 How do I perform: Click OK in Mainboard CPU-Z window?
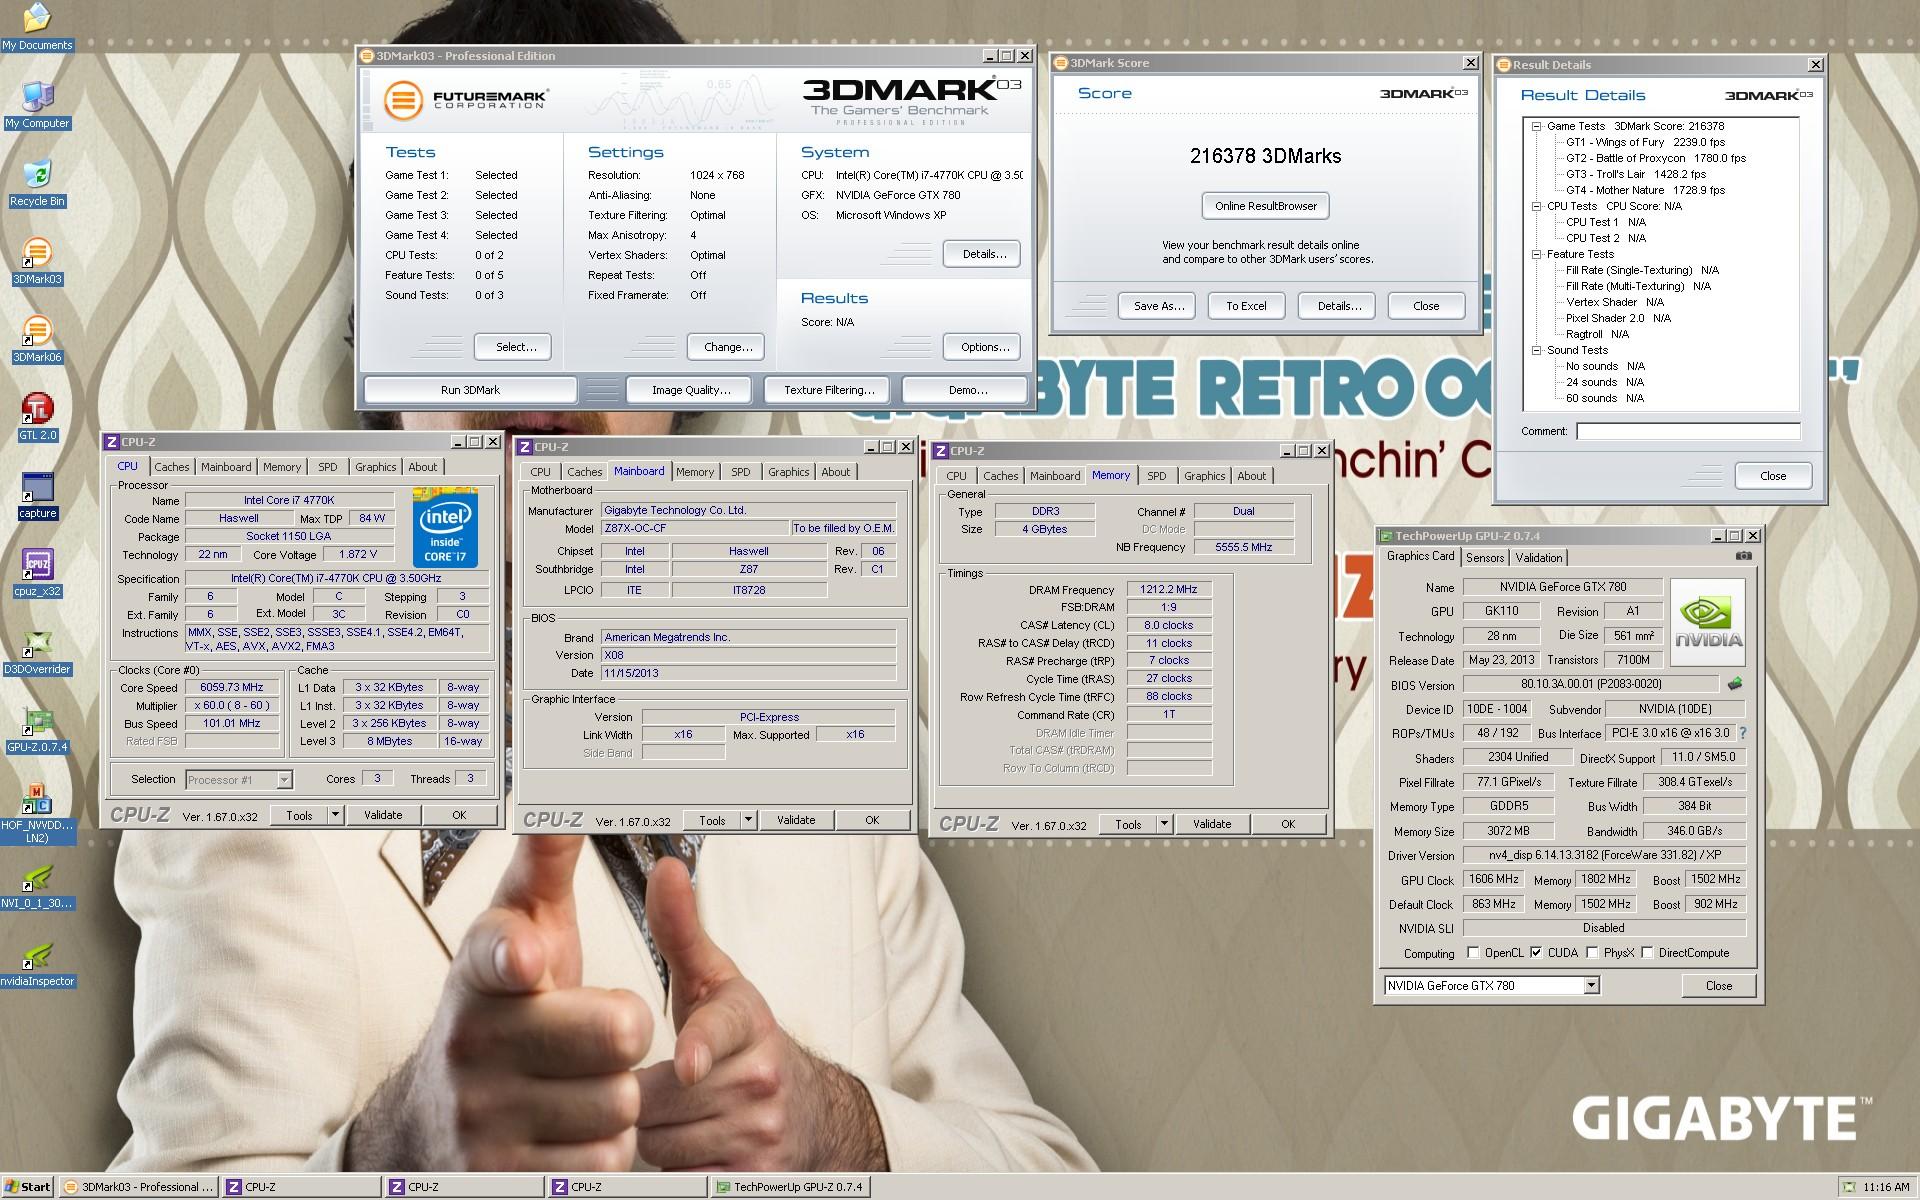click(872, 820)
